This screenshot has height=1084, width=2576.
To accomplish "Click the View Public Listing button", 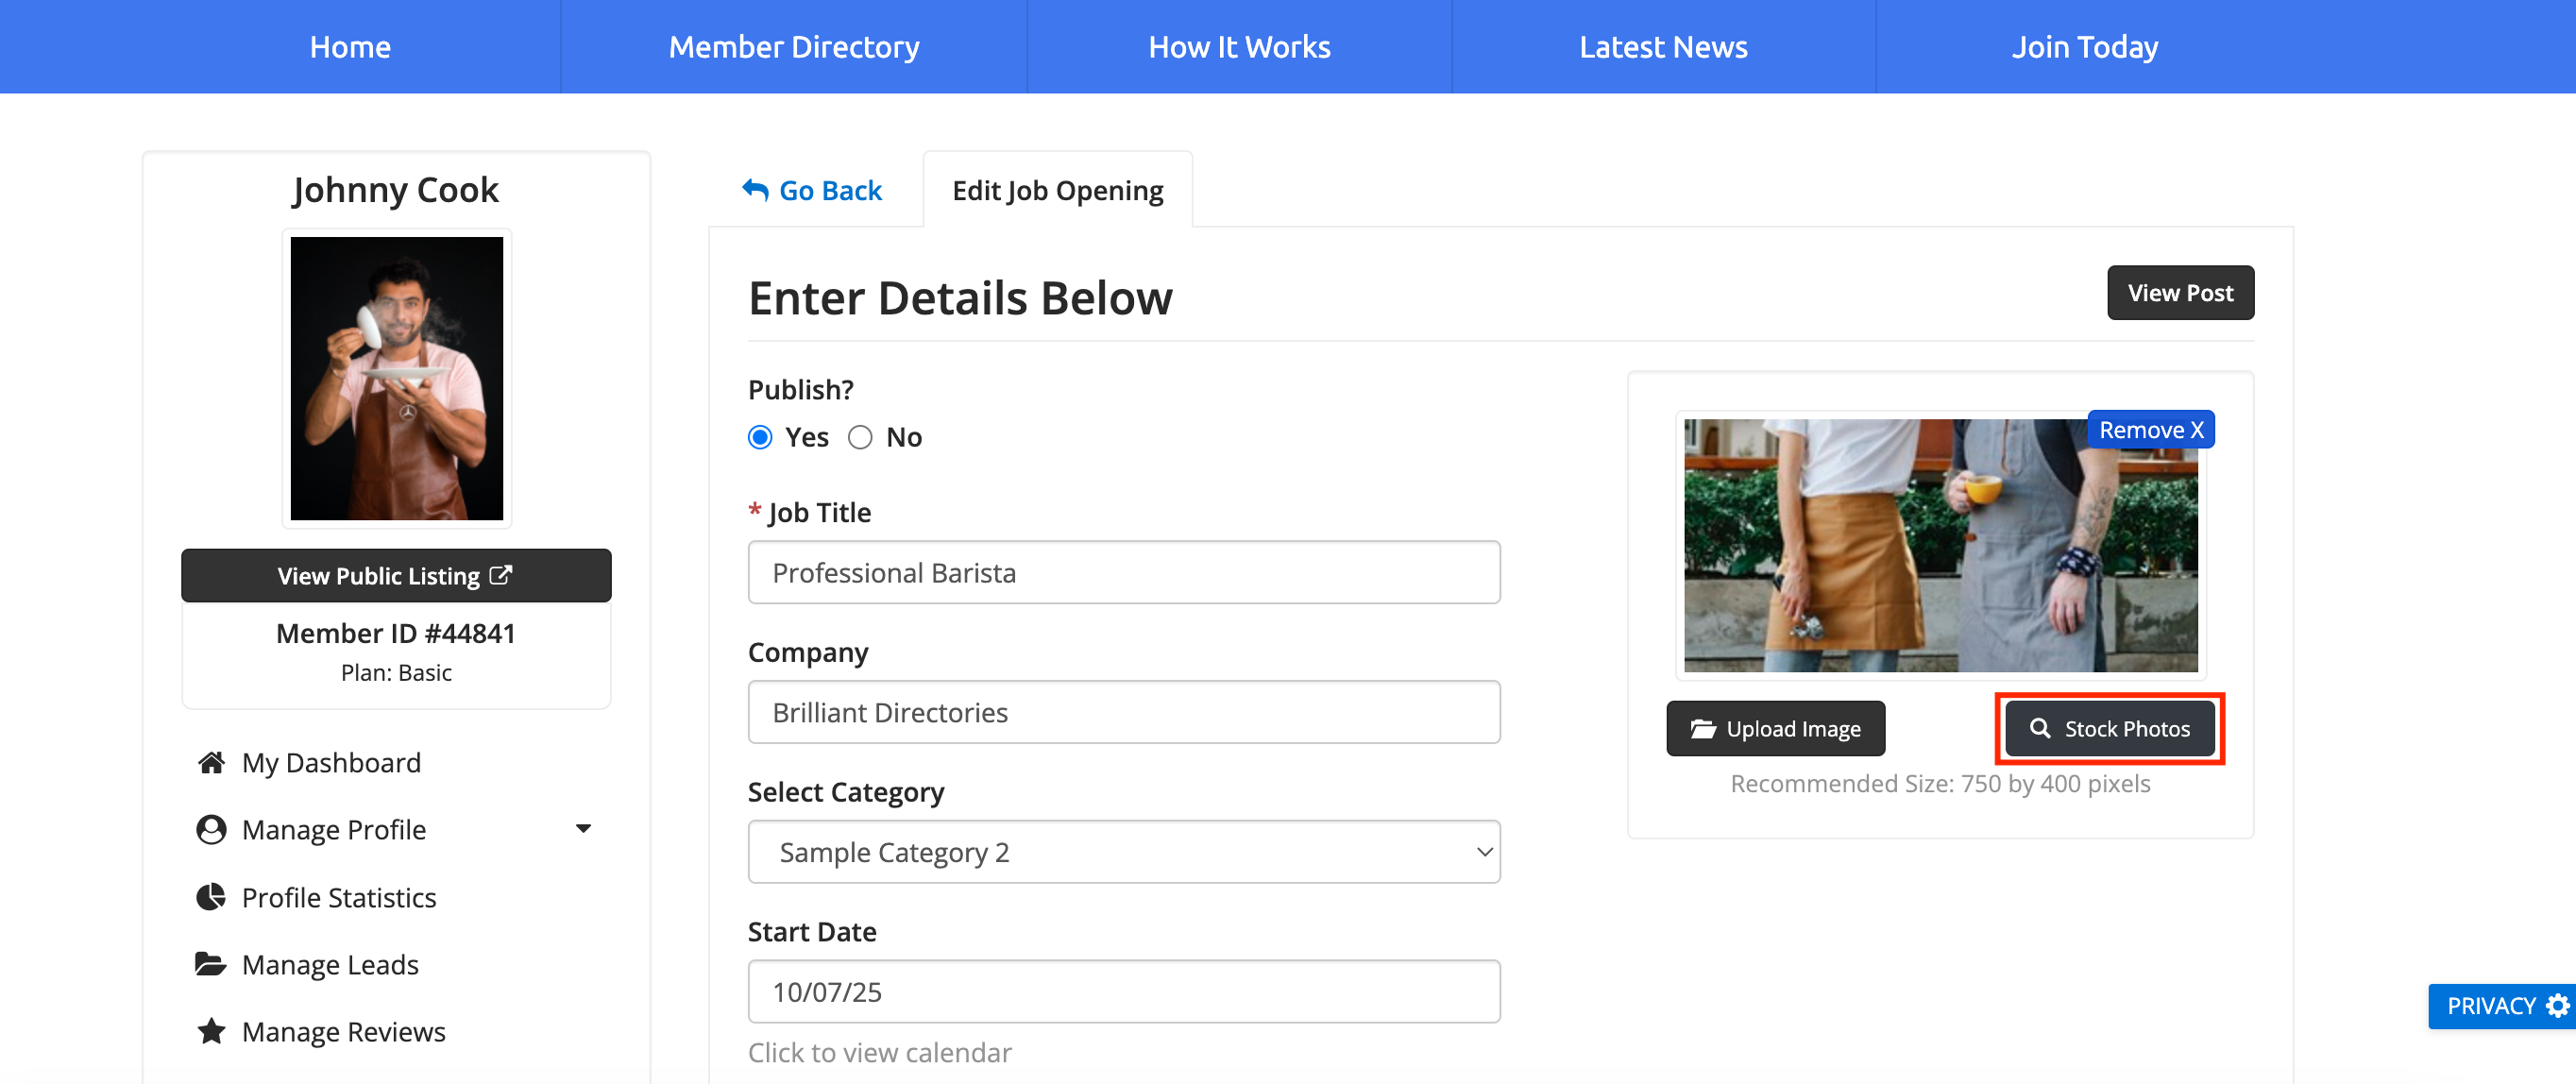I will click(x=396, y=576).
